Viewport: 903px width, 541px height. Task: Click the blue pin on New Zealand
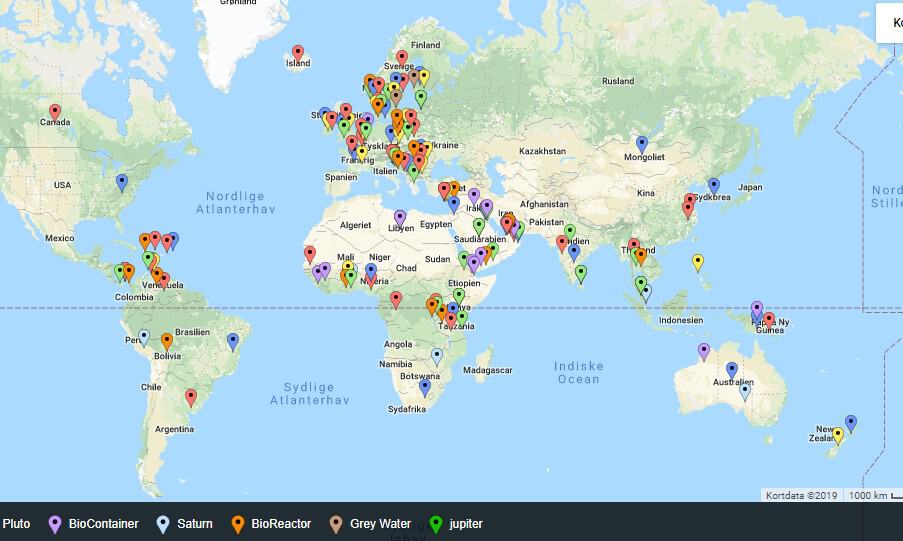851,424
